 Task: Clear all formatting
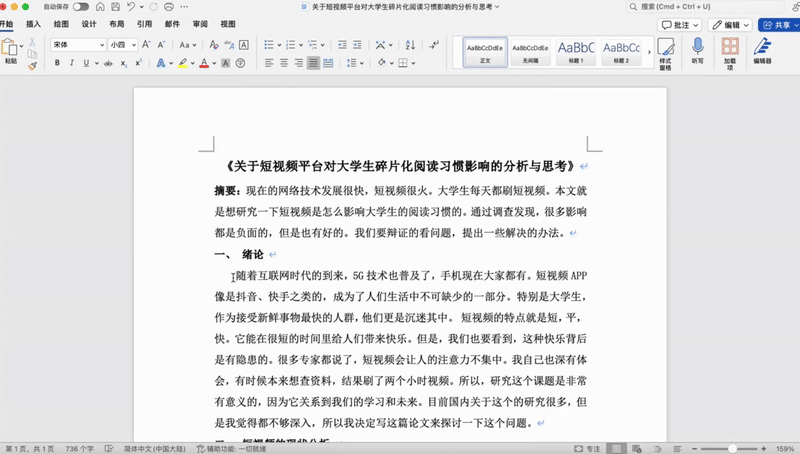[214, 45]
